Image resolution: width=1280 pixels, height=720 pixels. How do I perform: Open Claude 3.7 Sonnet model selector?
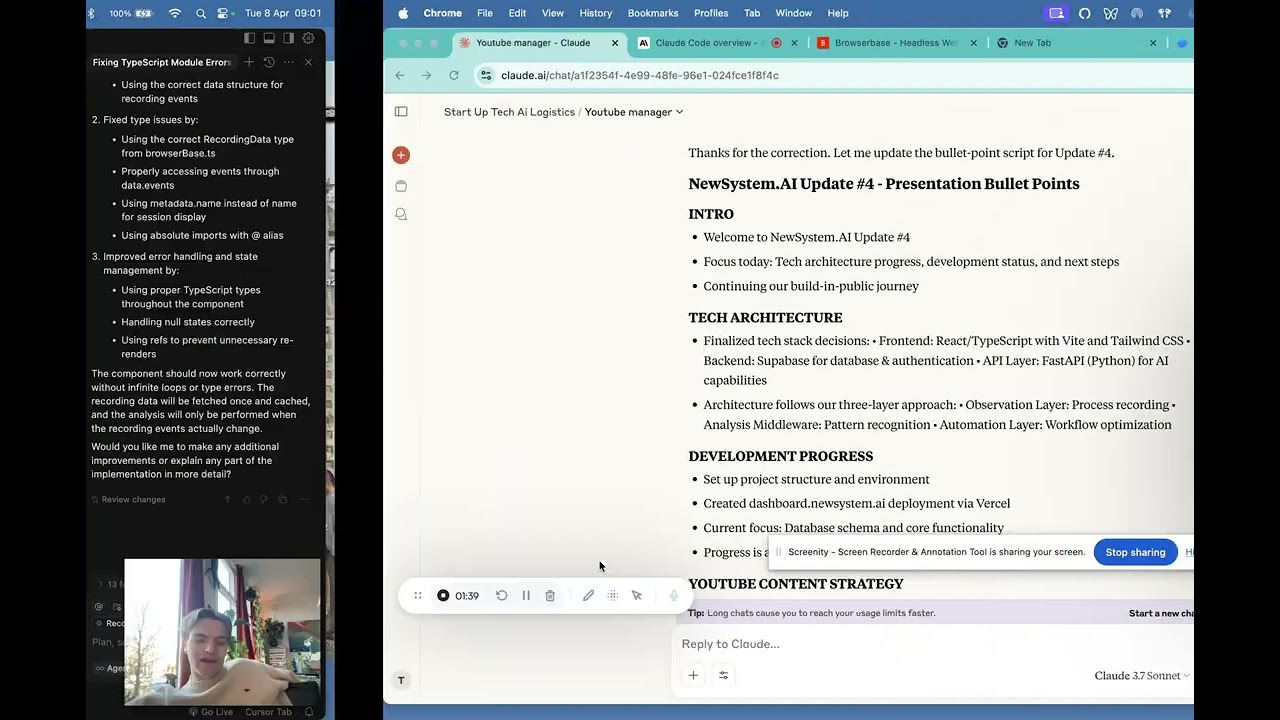click(x=1142, y=676)
